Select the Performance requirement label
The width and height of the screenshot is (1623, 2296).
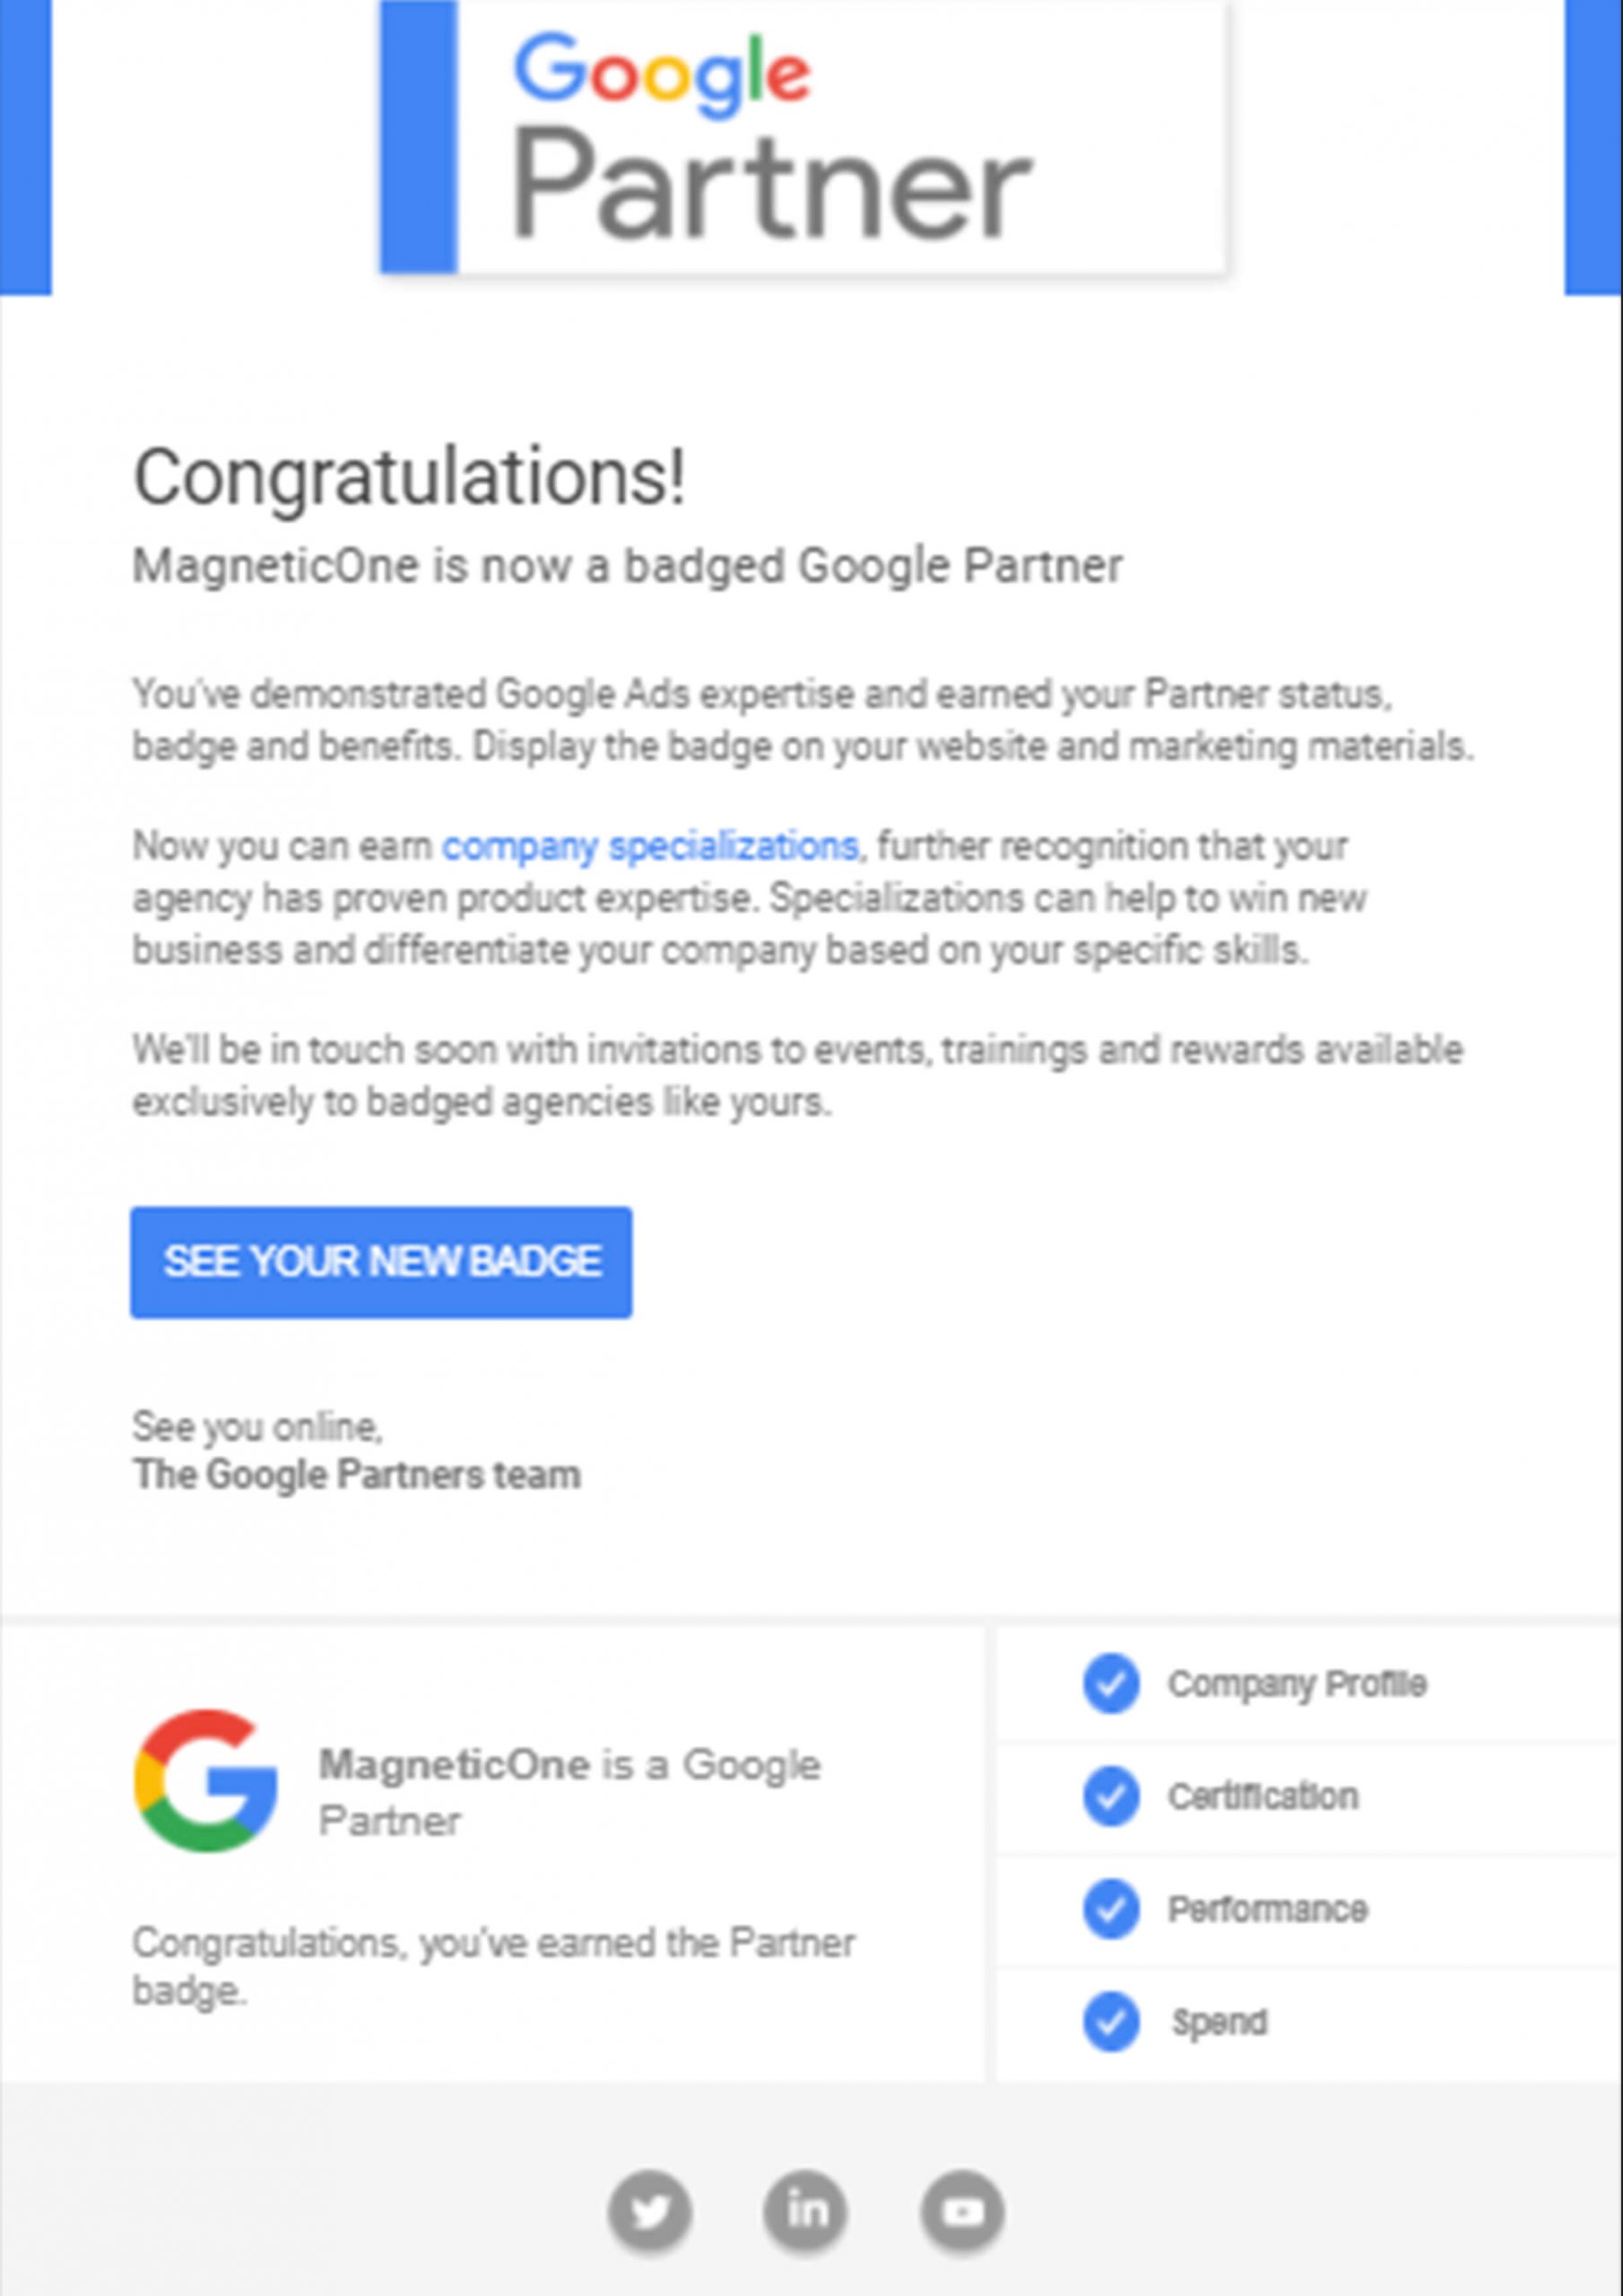[1267, 1909]
